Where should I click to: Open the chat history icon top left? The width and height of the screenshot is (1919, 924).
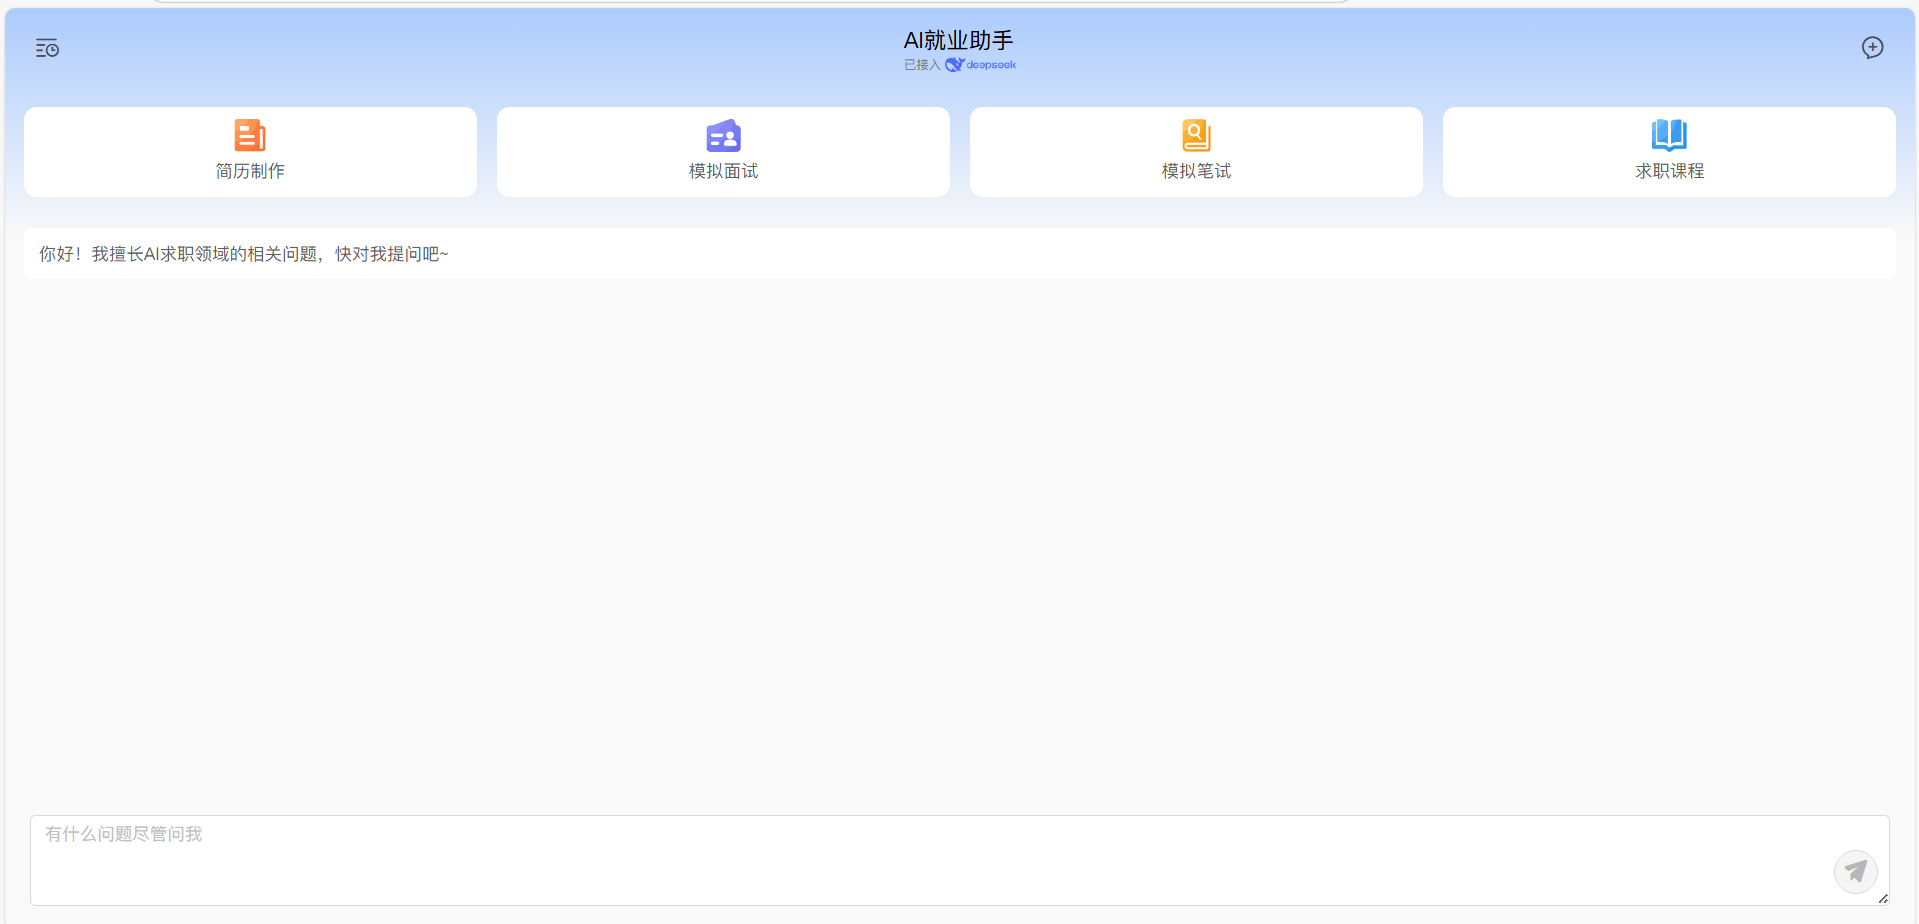click(46, 47)
